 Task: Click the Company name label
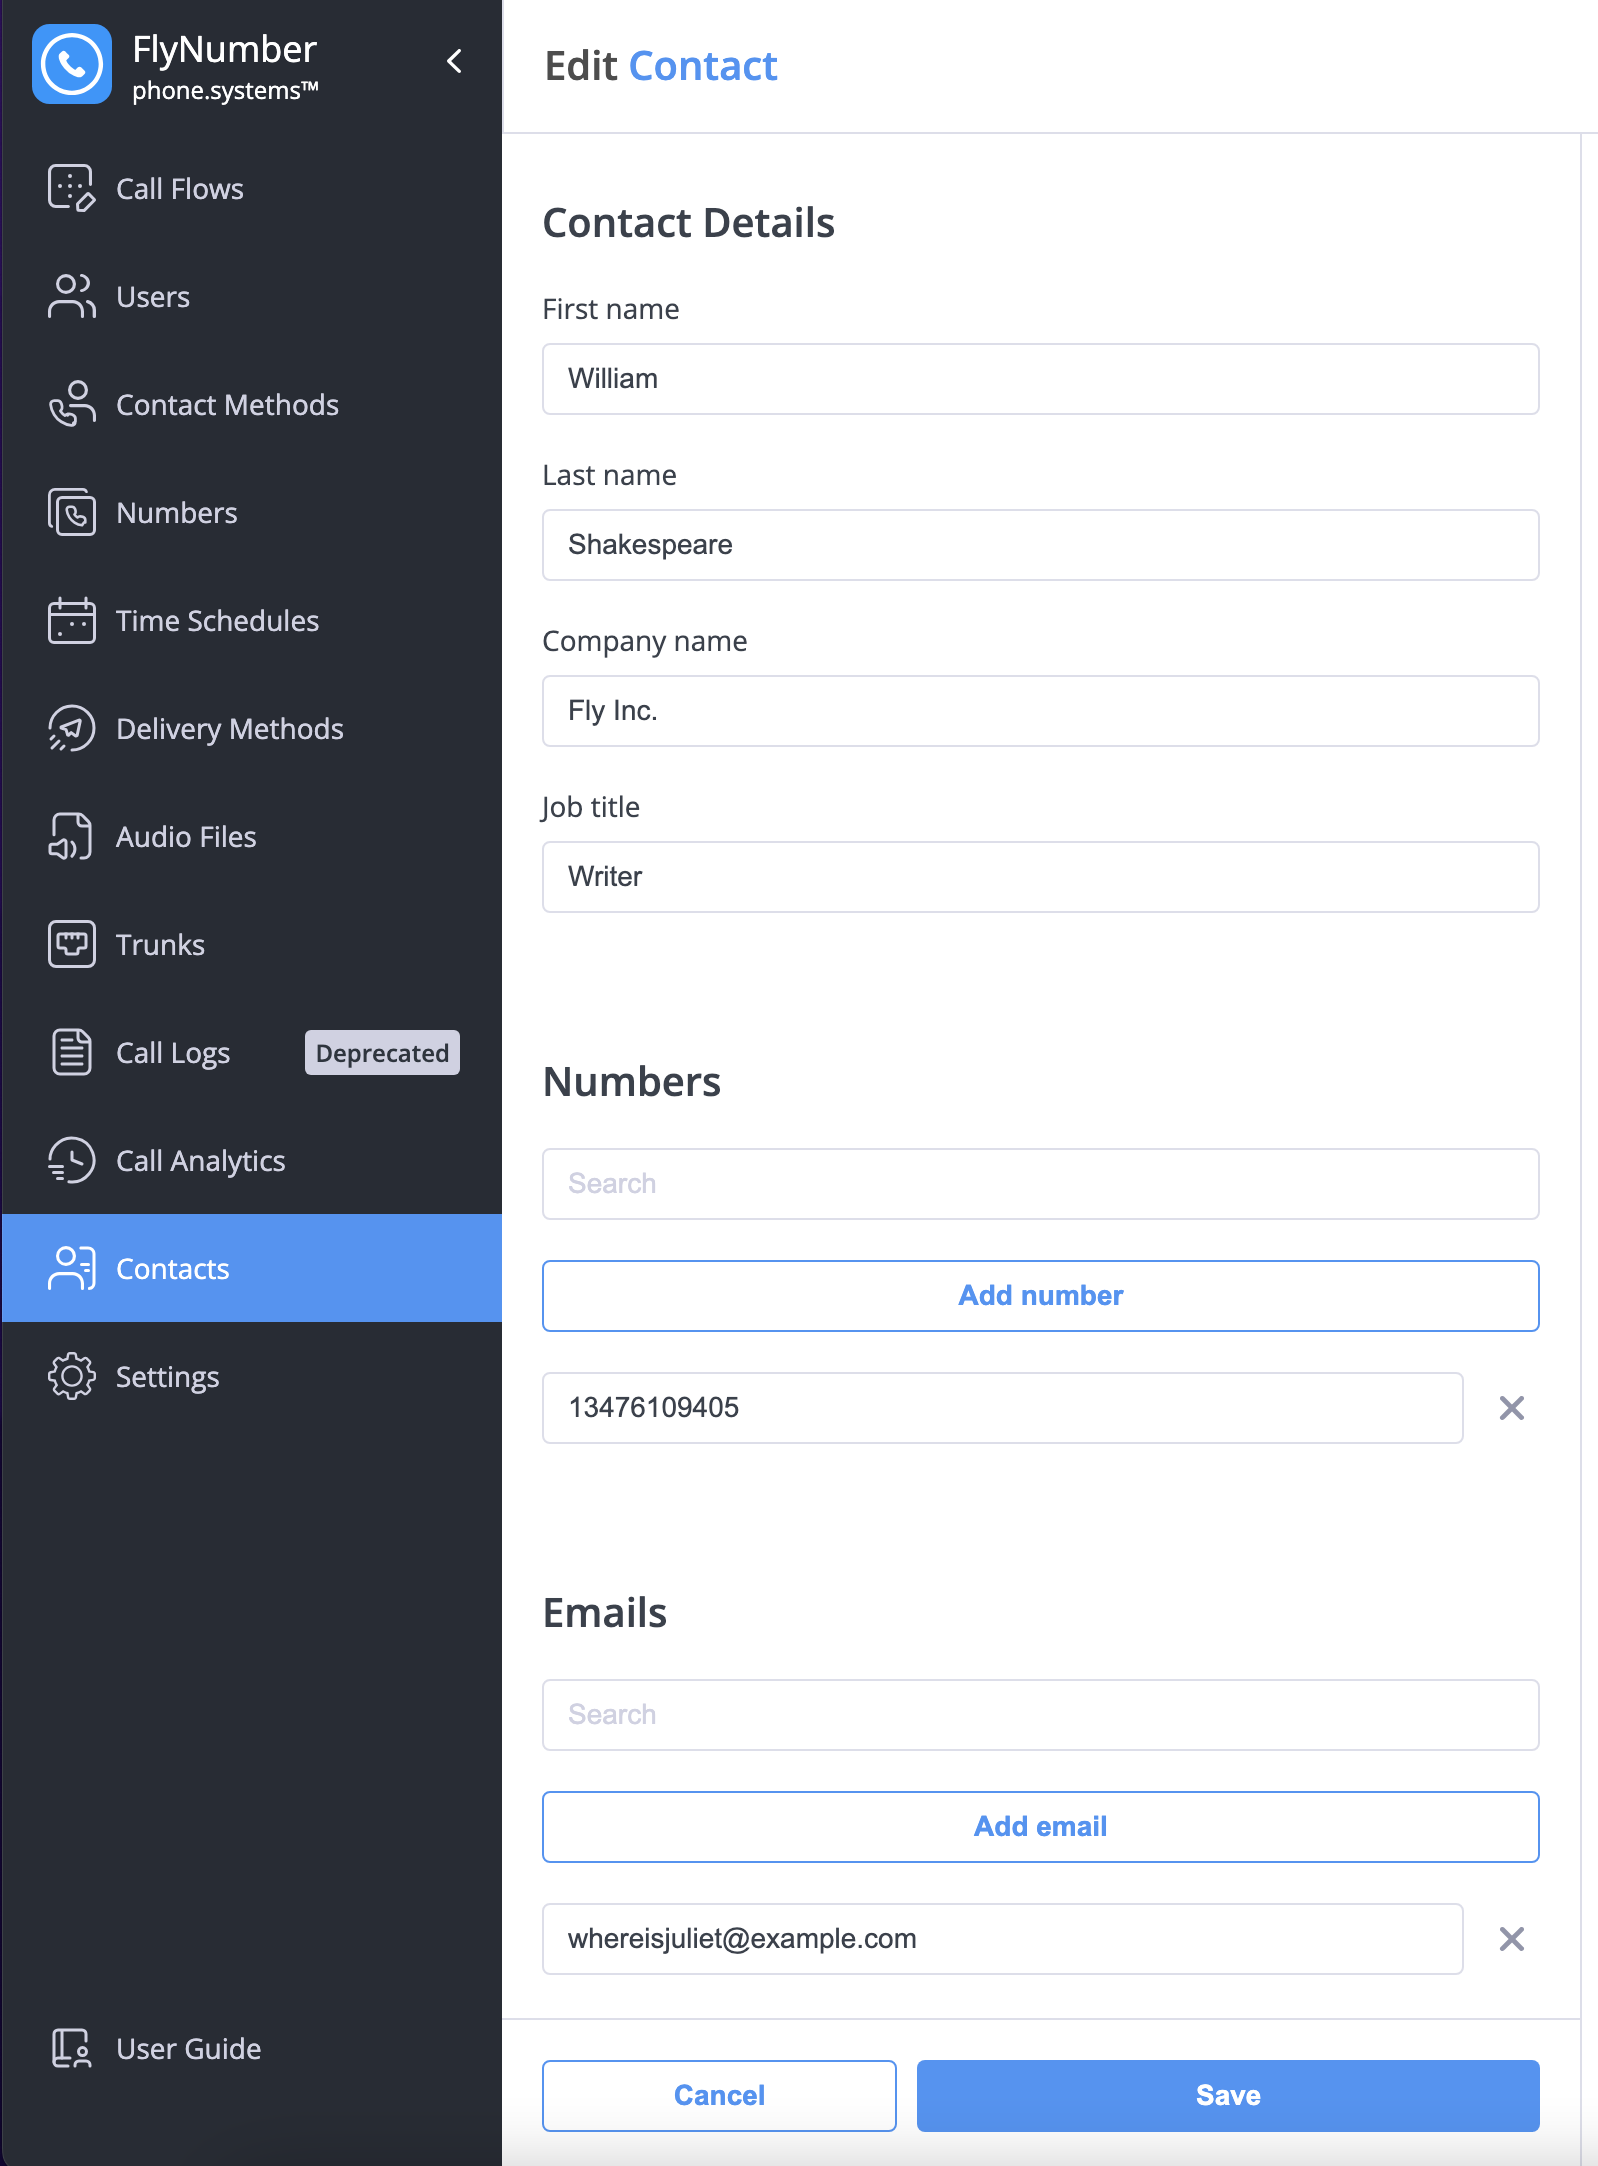(645, 641)
